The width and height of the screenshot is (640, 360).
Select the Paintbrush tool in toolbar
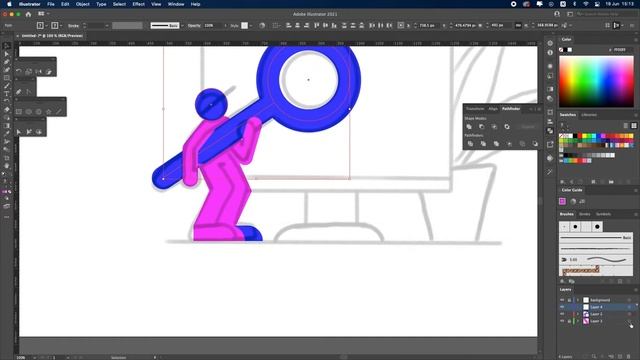click(7, 86)
